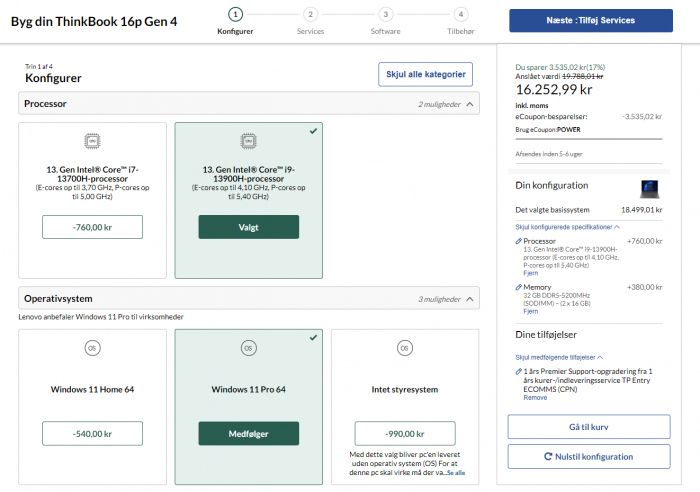Click Næste: Tilføj Services button

(591, 21)
